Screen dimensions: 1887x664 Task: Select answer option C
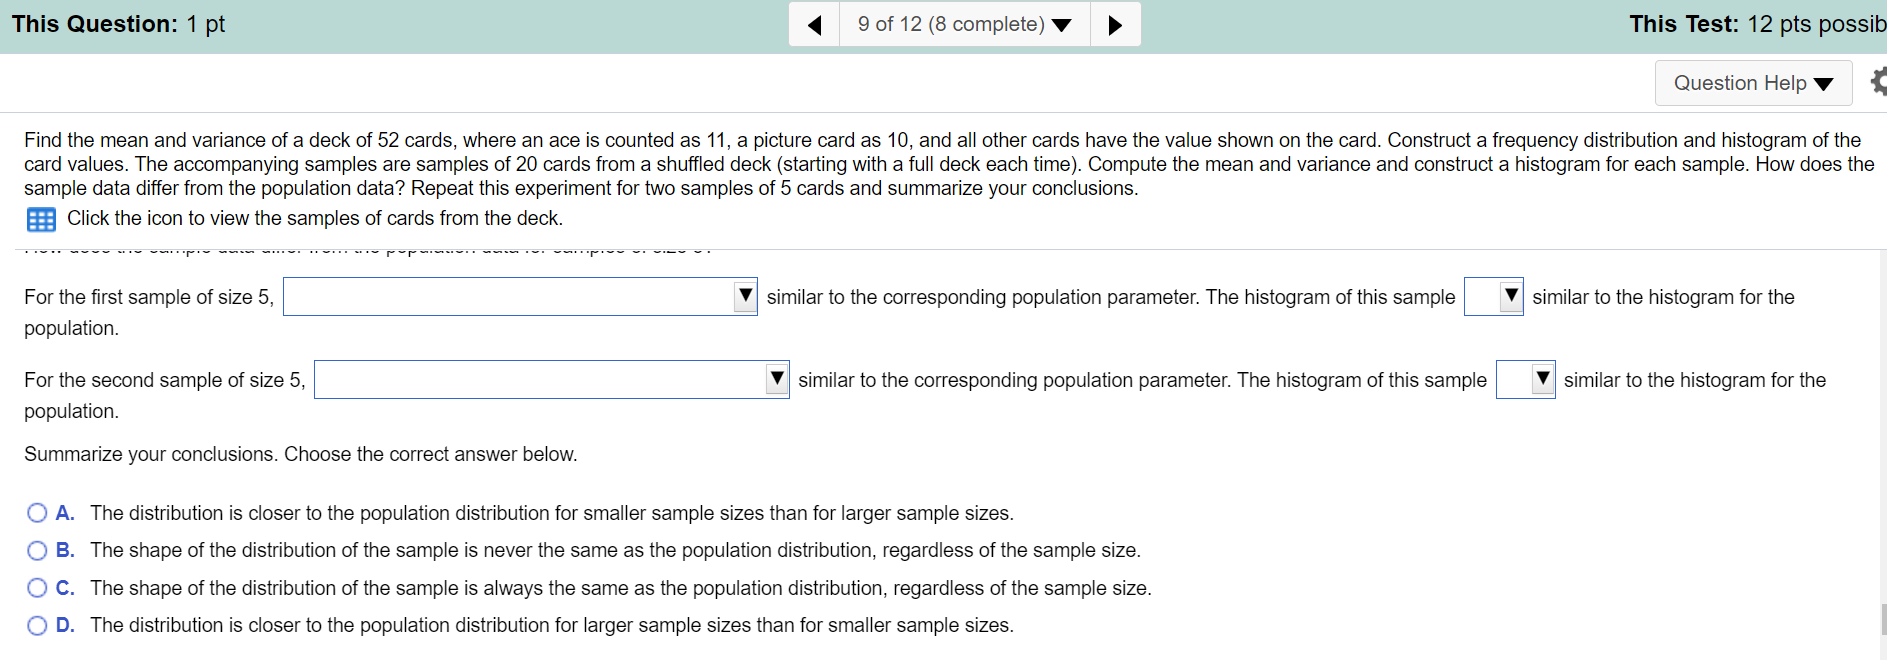click(37, 588)
